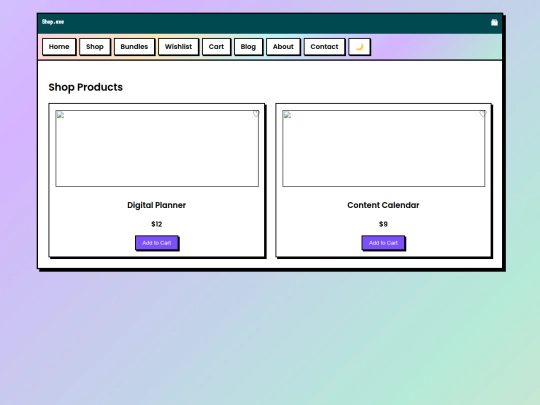View the Wishlist page
This screenshot has height=405, width=540.
(x=178, y=47)
